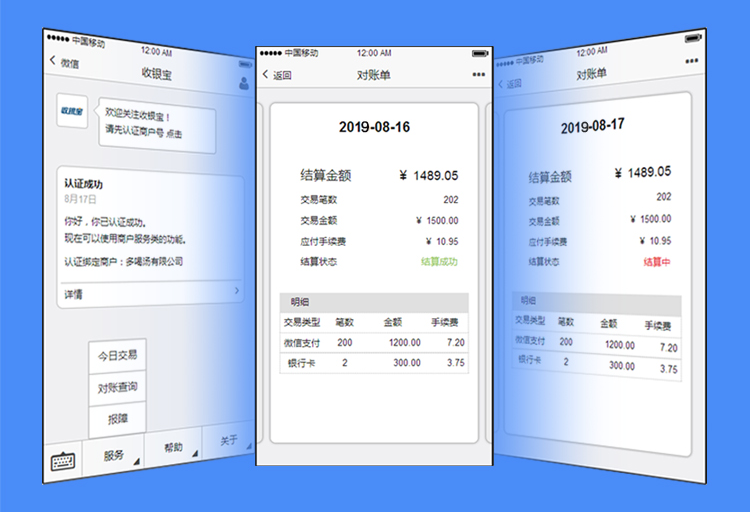Tap the 返回 back arrow on right phone
The image size is (750, 512).
500,84
